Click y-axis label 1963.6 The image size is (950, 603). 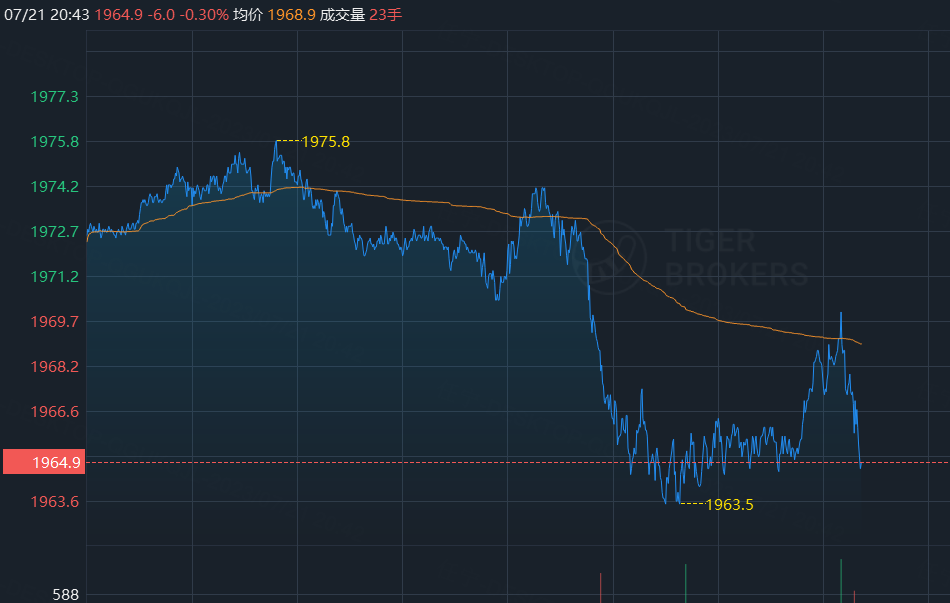point(55,501)
